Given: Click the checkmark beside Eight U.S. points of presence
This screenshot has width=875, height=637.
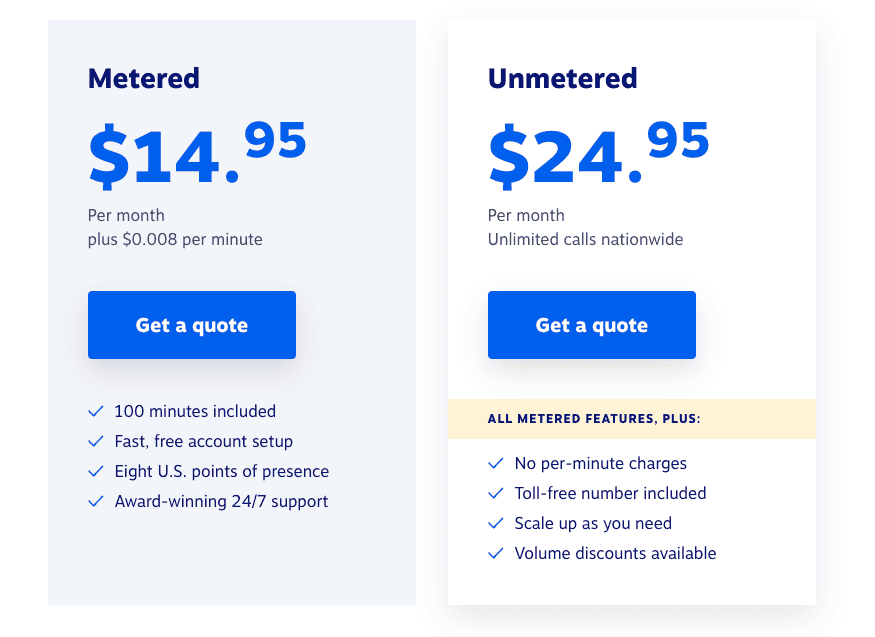Looking at the screenshot, I should point(96,471).
